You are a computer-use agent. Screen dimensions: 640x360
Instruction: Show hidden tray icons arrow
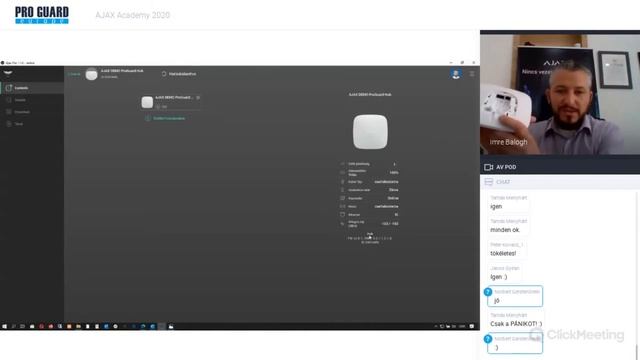436,327
